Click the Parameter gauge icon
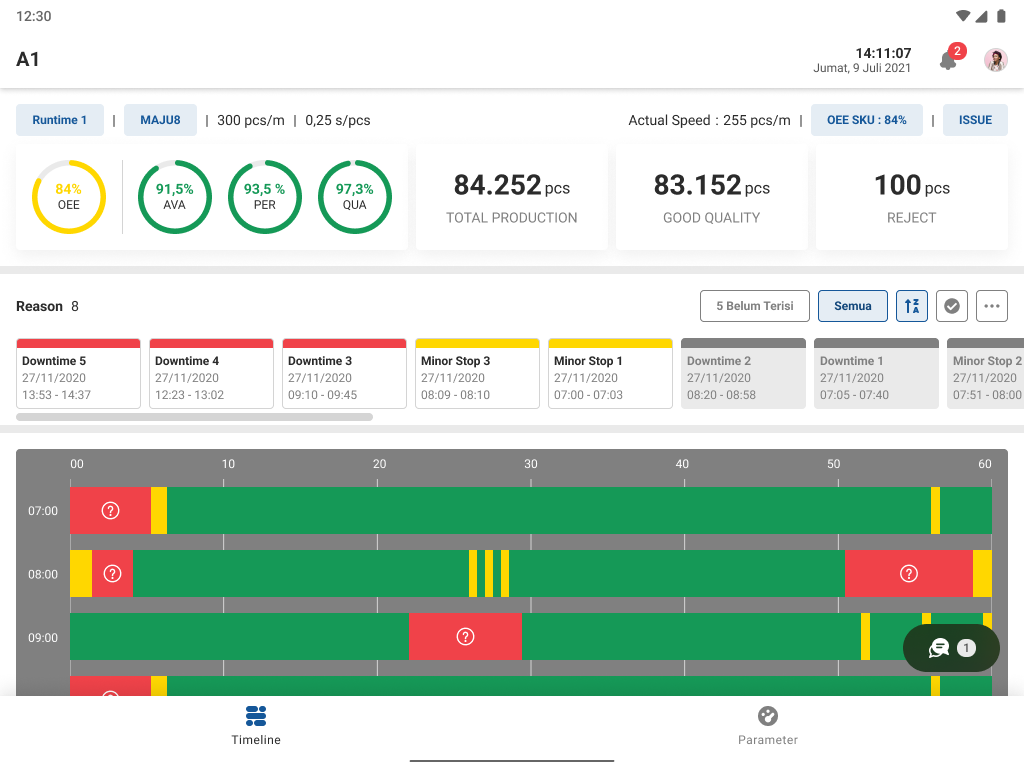The width and height of the screenshot is (1024, 768). tap(767, 716)
